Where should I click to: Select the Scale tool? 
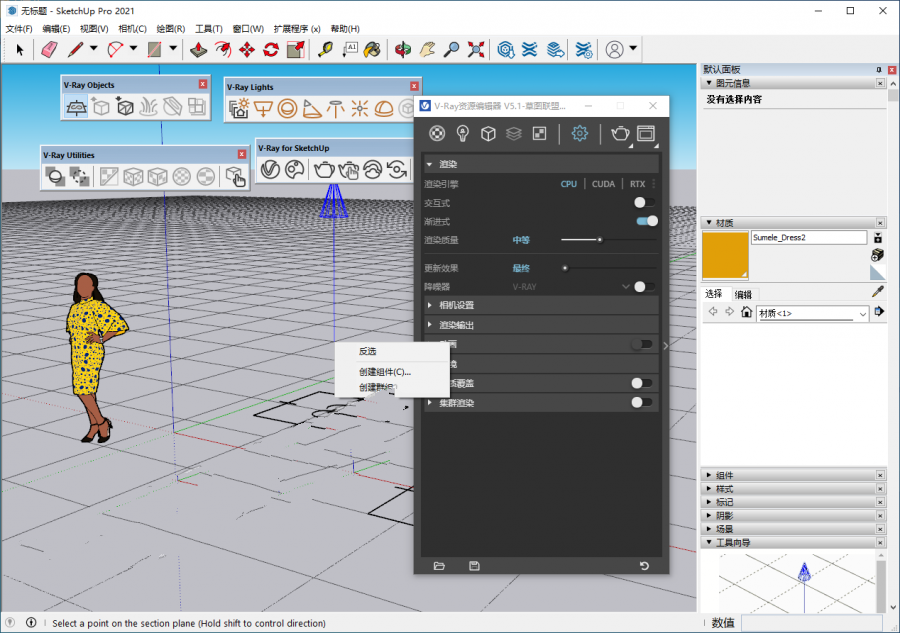pyautogui.click(x=296, y=50)
